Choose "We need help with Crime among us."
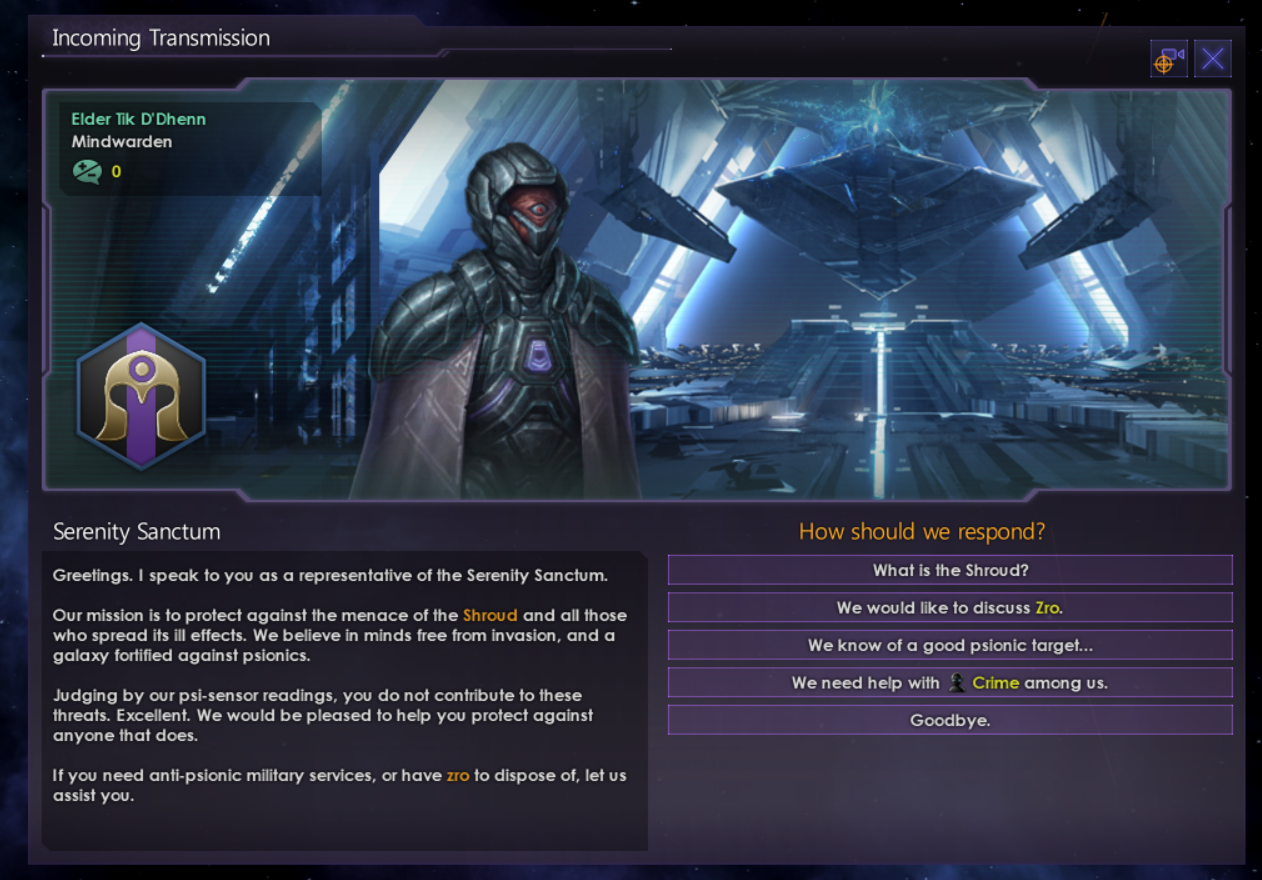 (x=950, y=682)
